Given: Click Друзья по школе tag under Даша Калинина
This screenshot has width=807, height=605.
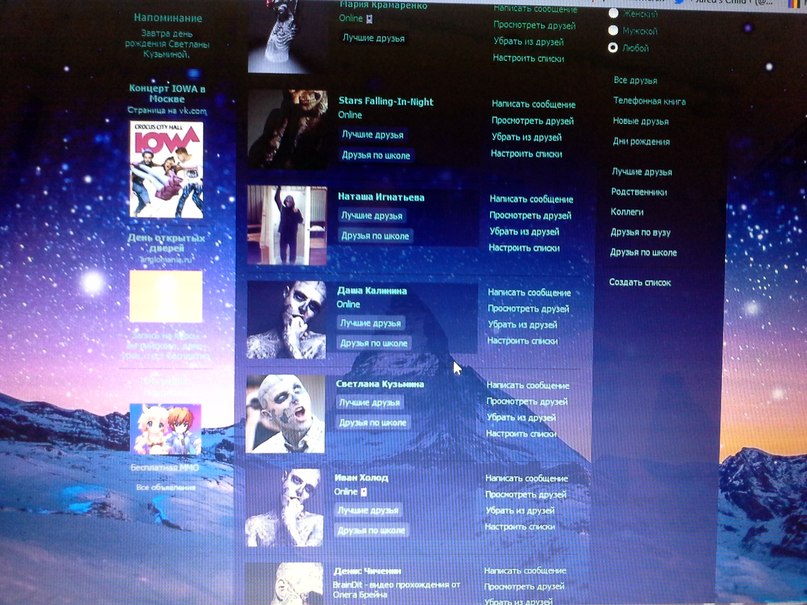Looking at the screenshot, I should pos(374,343).
